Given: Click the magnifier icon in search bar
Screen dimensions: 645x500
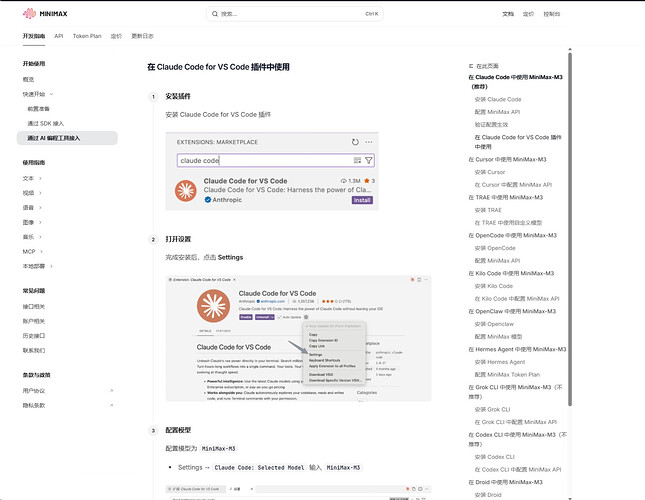Looking at the screenshot, I should point(215,14).
